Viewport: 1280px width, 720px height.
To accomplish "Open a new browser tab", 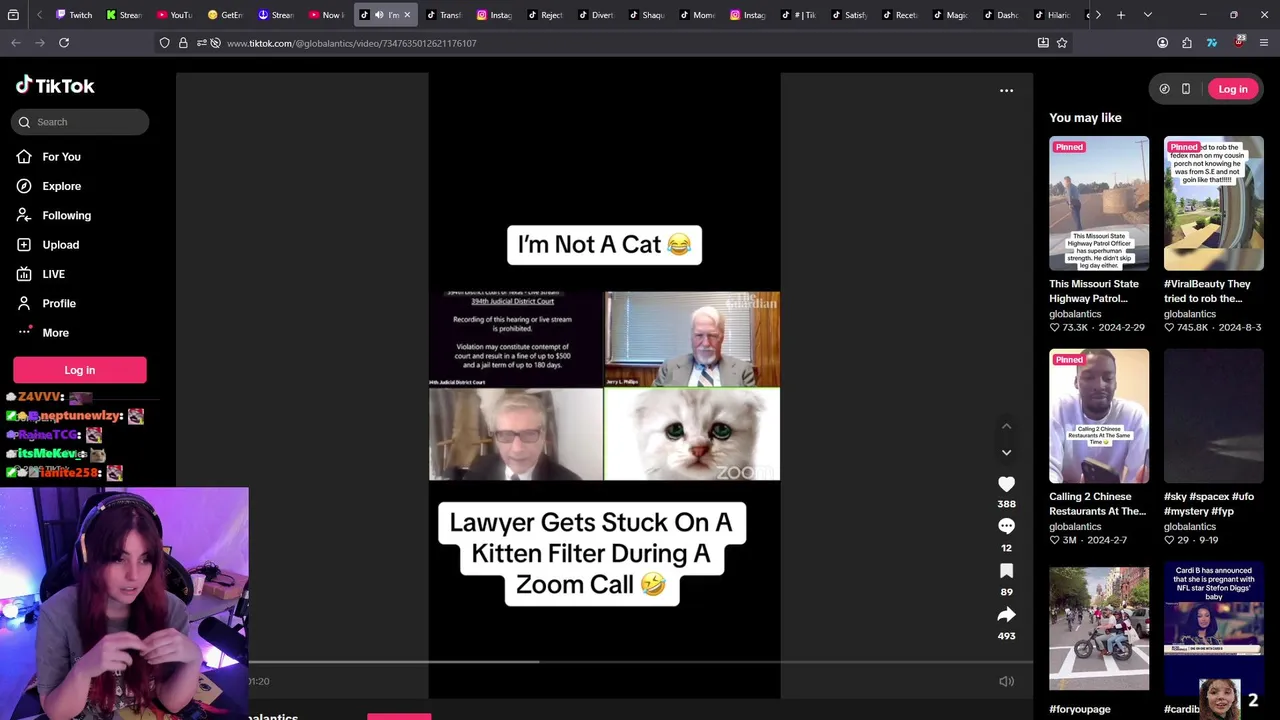I will point(1121,15).
